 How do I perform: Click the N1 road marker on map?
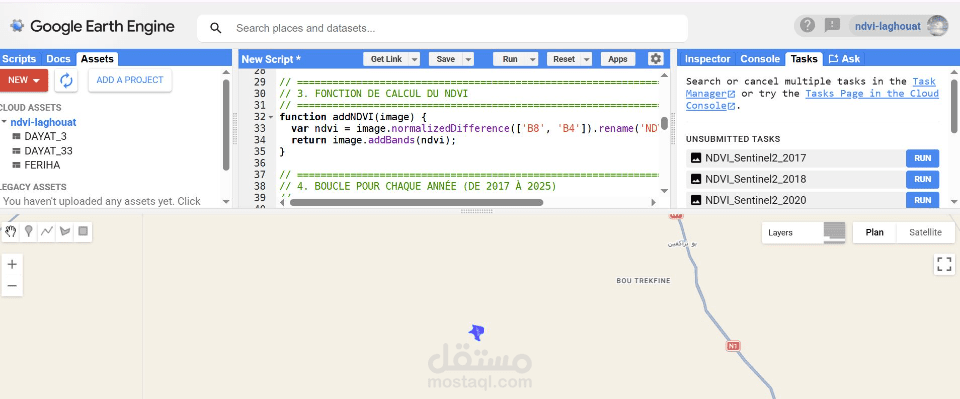732,346
